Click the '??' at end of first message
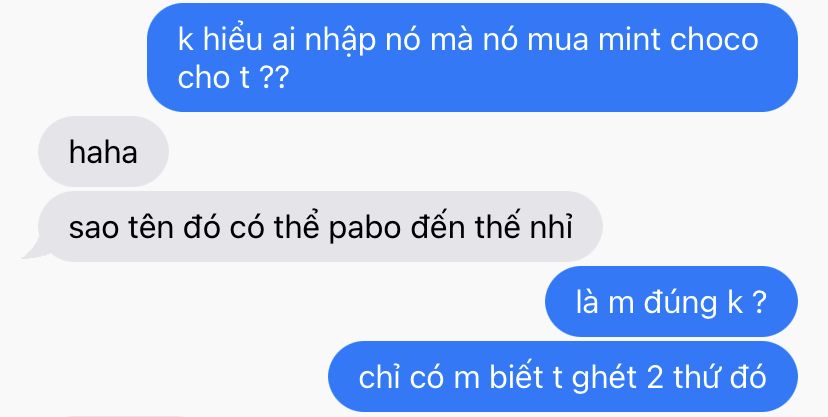The height and width of the screenshot is (417, 828). coord(276,78)
